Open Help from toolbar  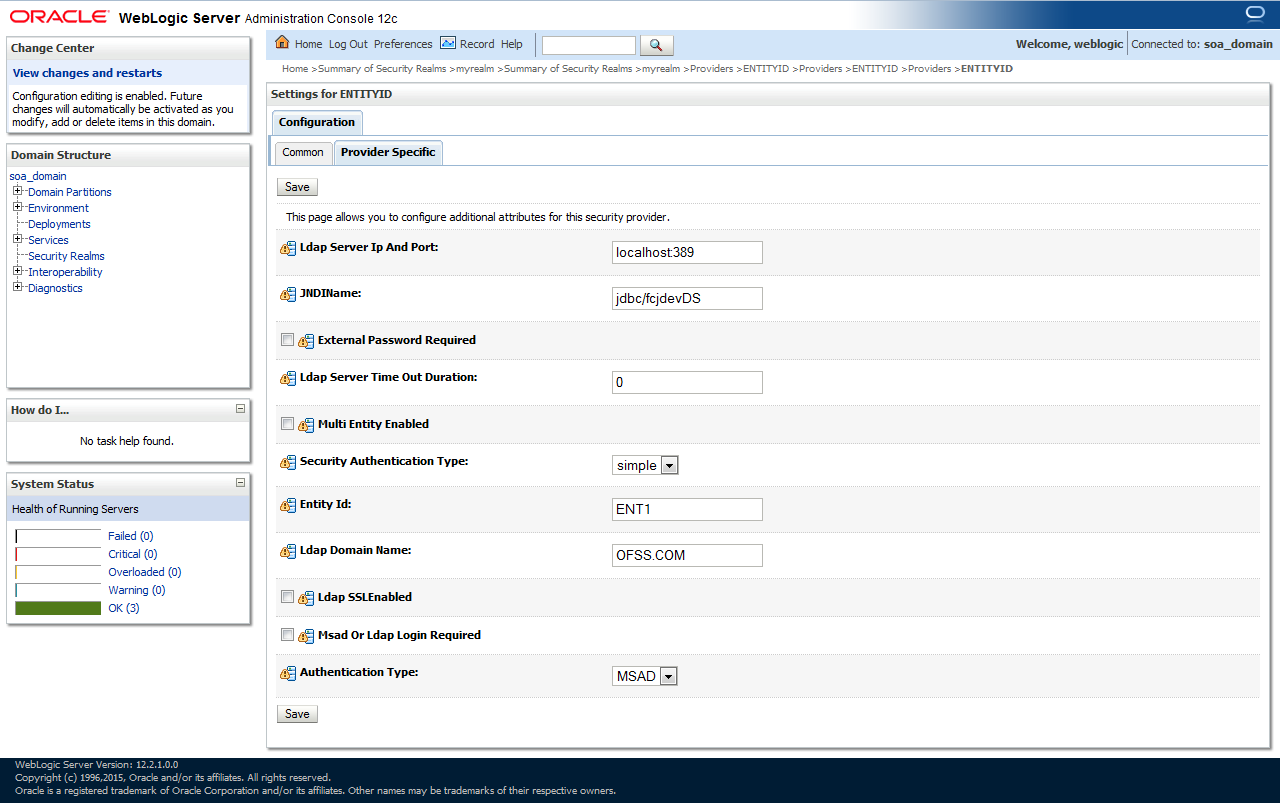(512, 44)
